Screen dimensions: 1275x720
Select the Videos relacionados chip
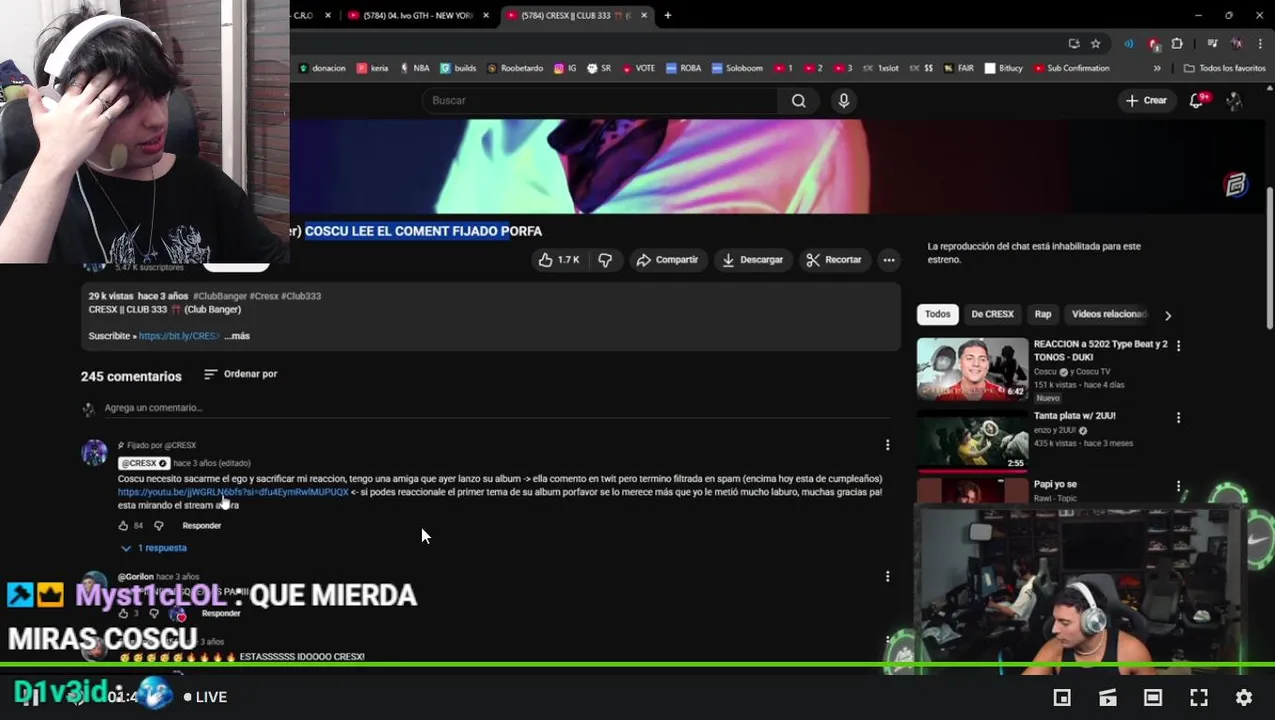tap(1109, 314)
